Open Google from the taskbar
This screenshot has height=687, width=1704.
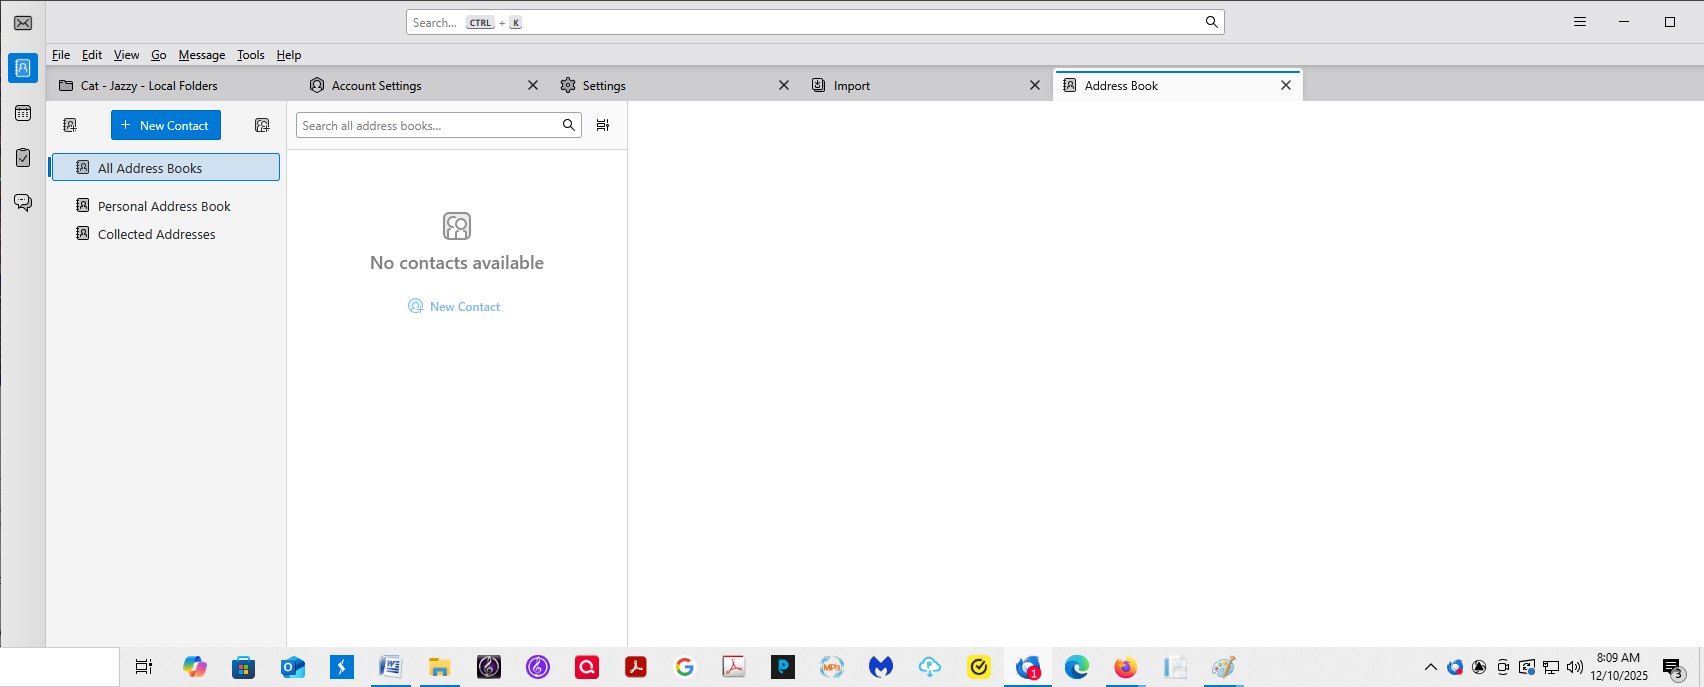point(685,667)
